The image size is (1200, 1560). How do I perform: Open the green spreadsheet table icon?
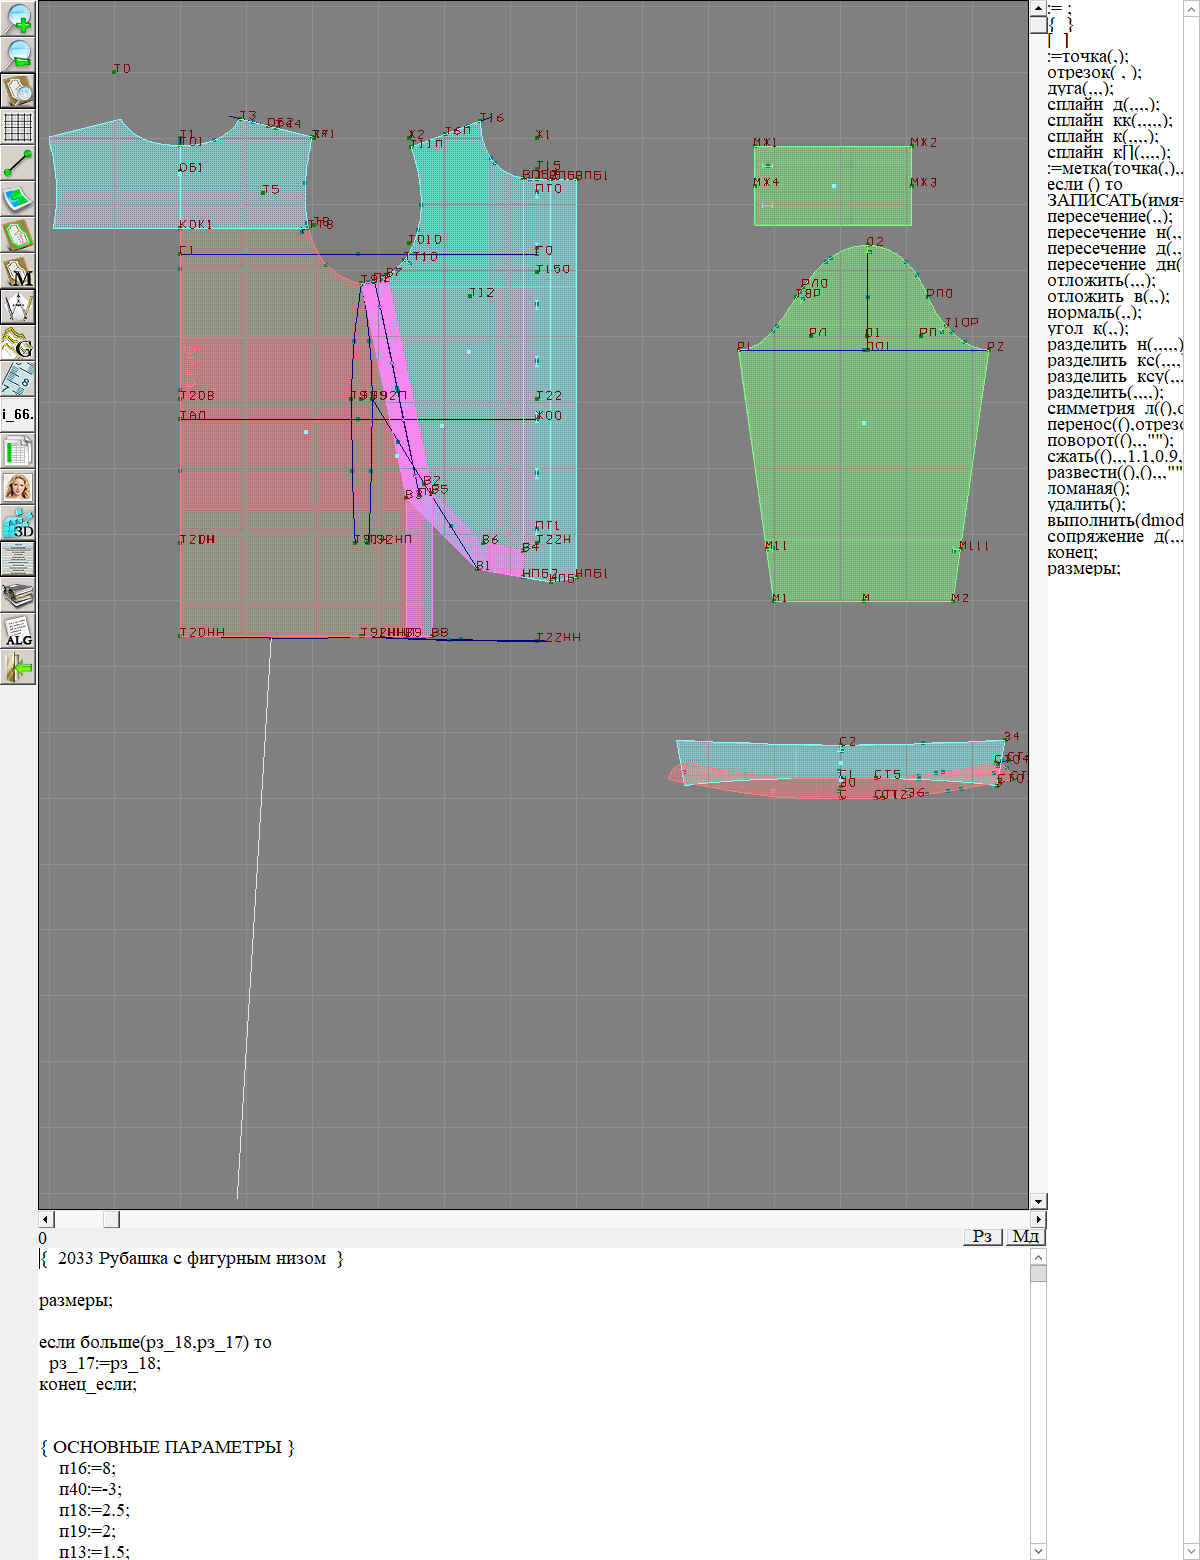pos(18,451)
